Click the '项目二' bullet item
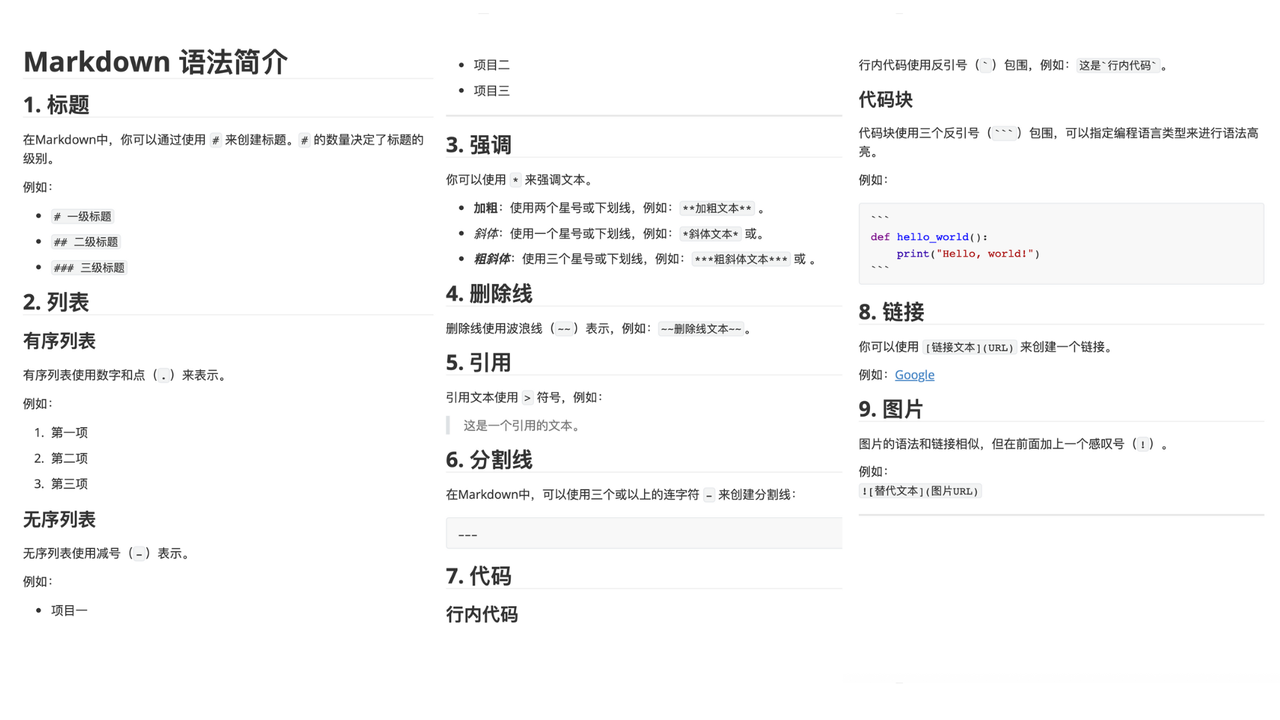 click(491, 65)
